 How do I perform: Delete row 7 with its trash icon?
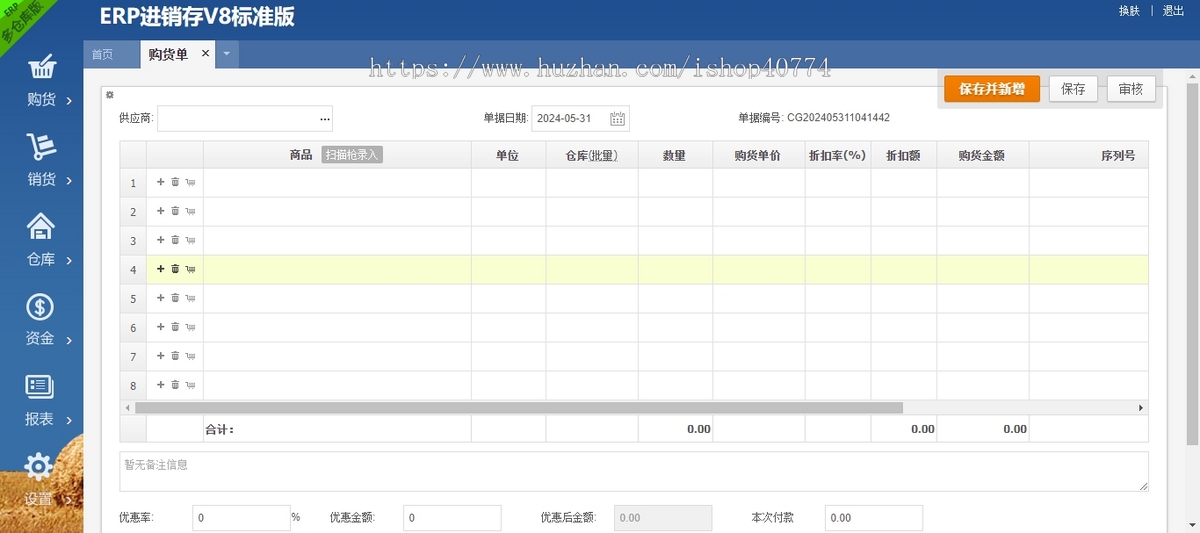coord(175,356)
